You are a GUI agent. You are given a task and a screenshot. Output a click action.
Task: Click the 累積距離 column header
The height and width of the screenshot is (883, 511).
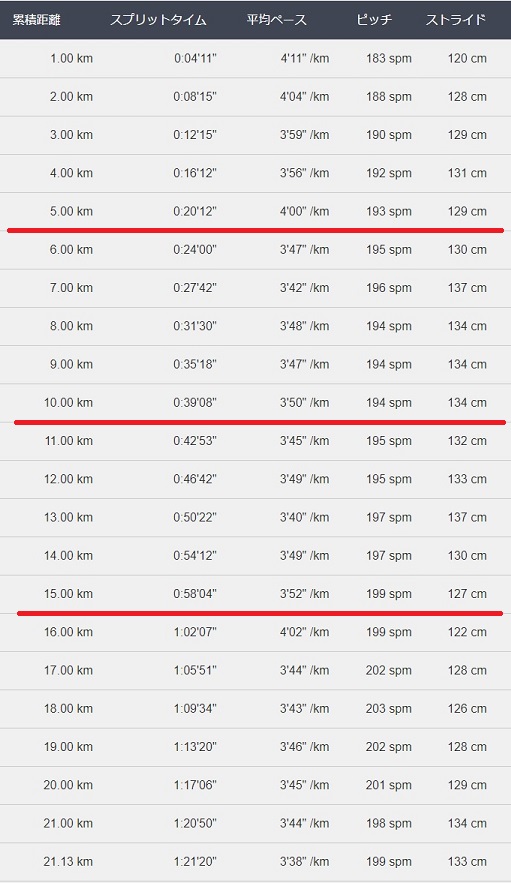pos(37,20)
